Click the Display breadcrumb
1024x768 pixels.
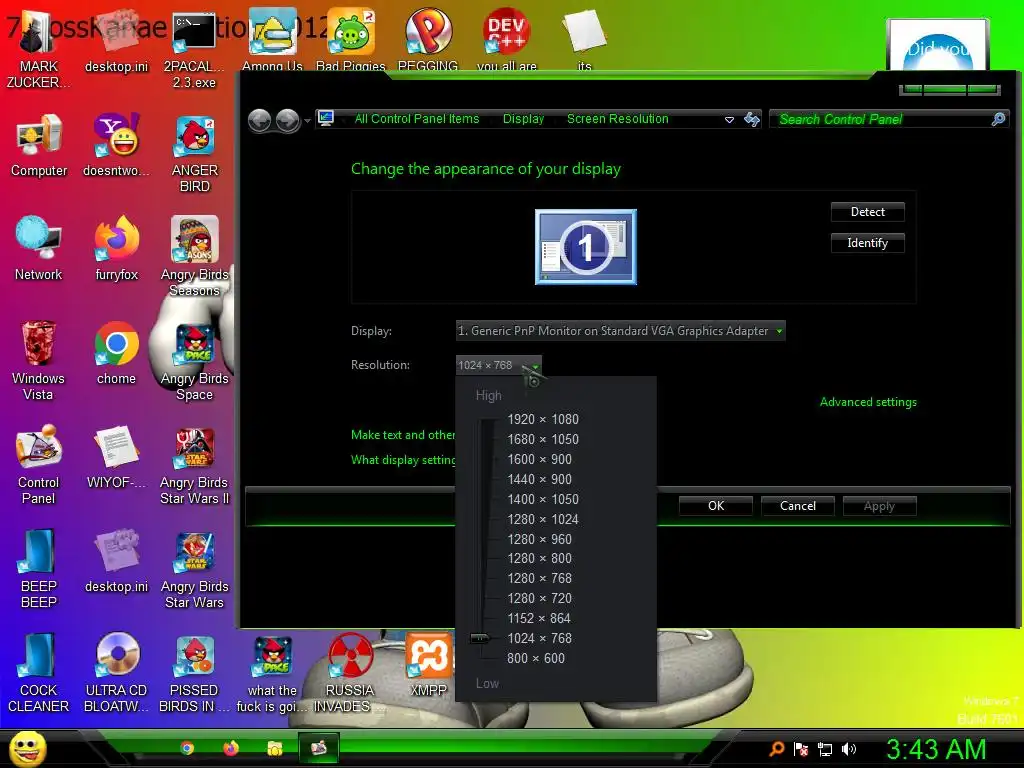(x=523, y=119)
